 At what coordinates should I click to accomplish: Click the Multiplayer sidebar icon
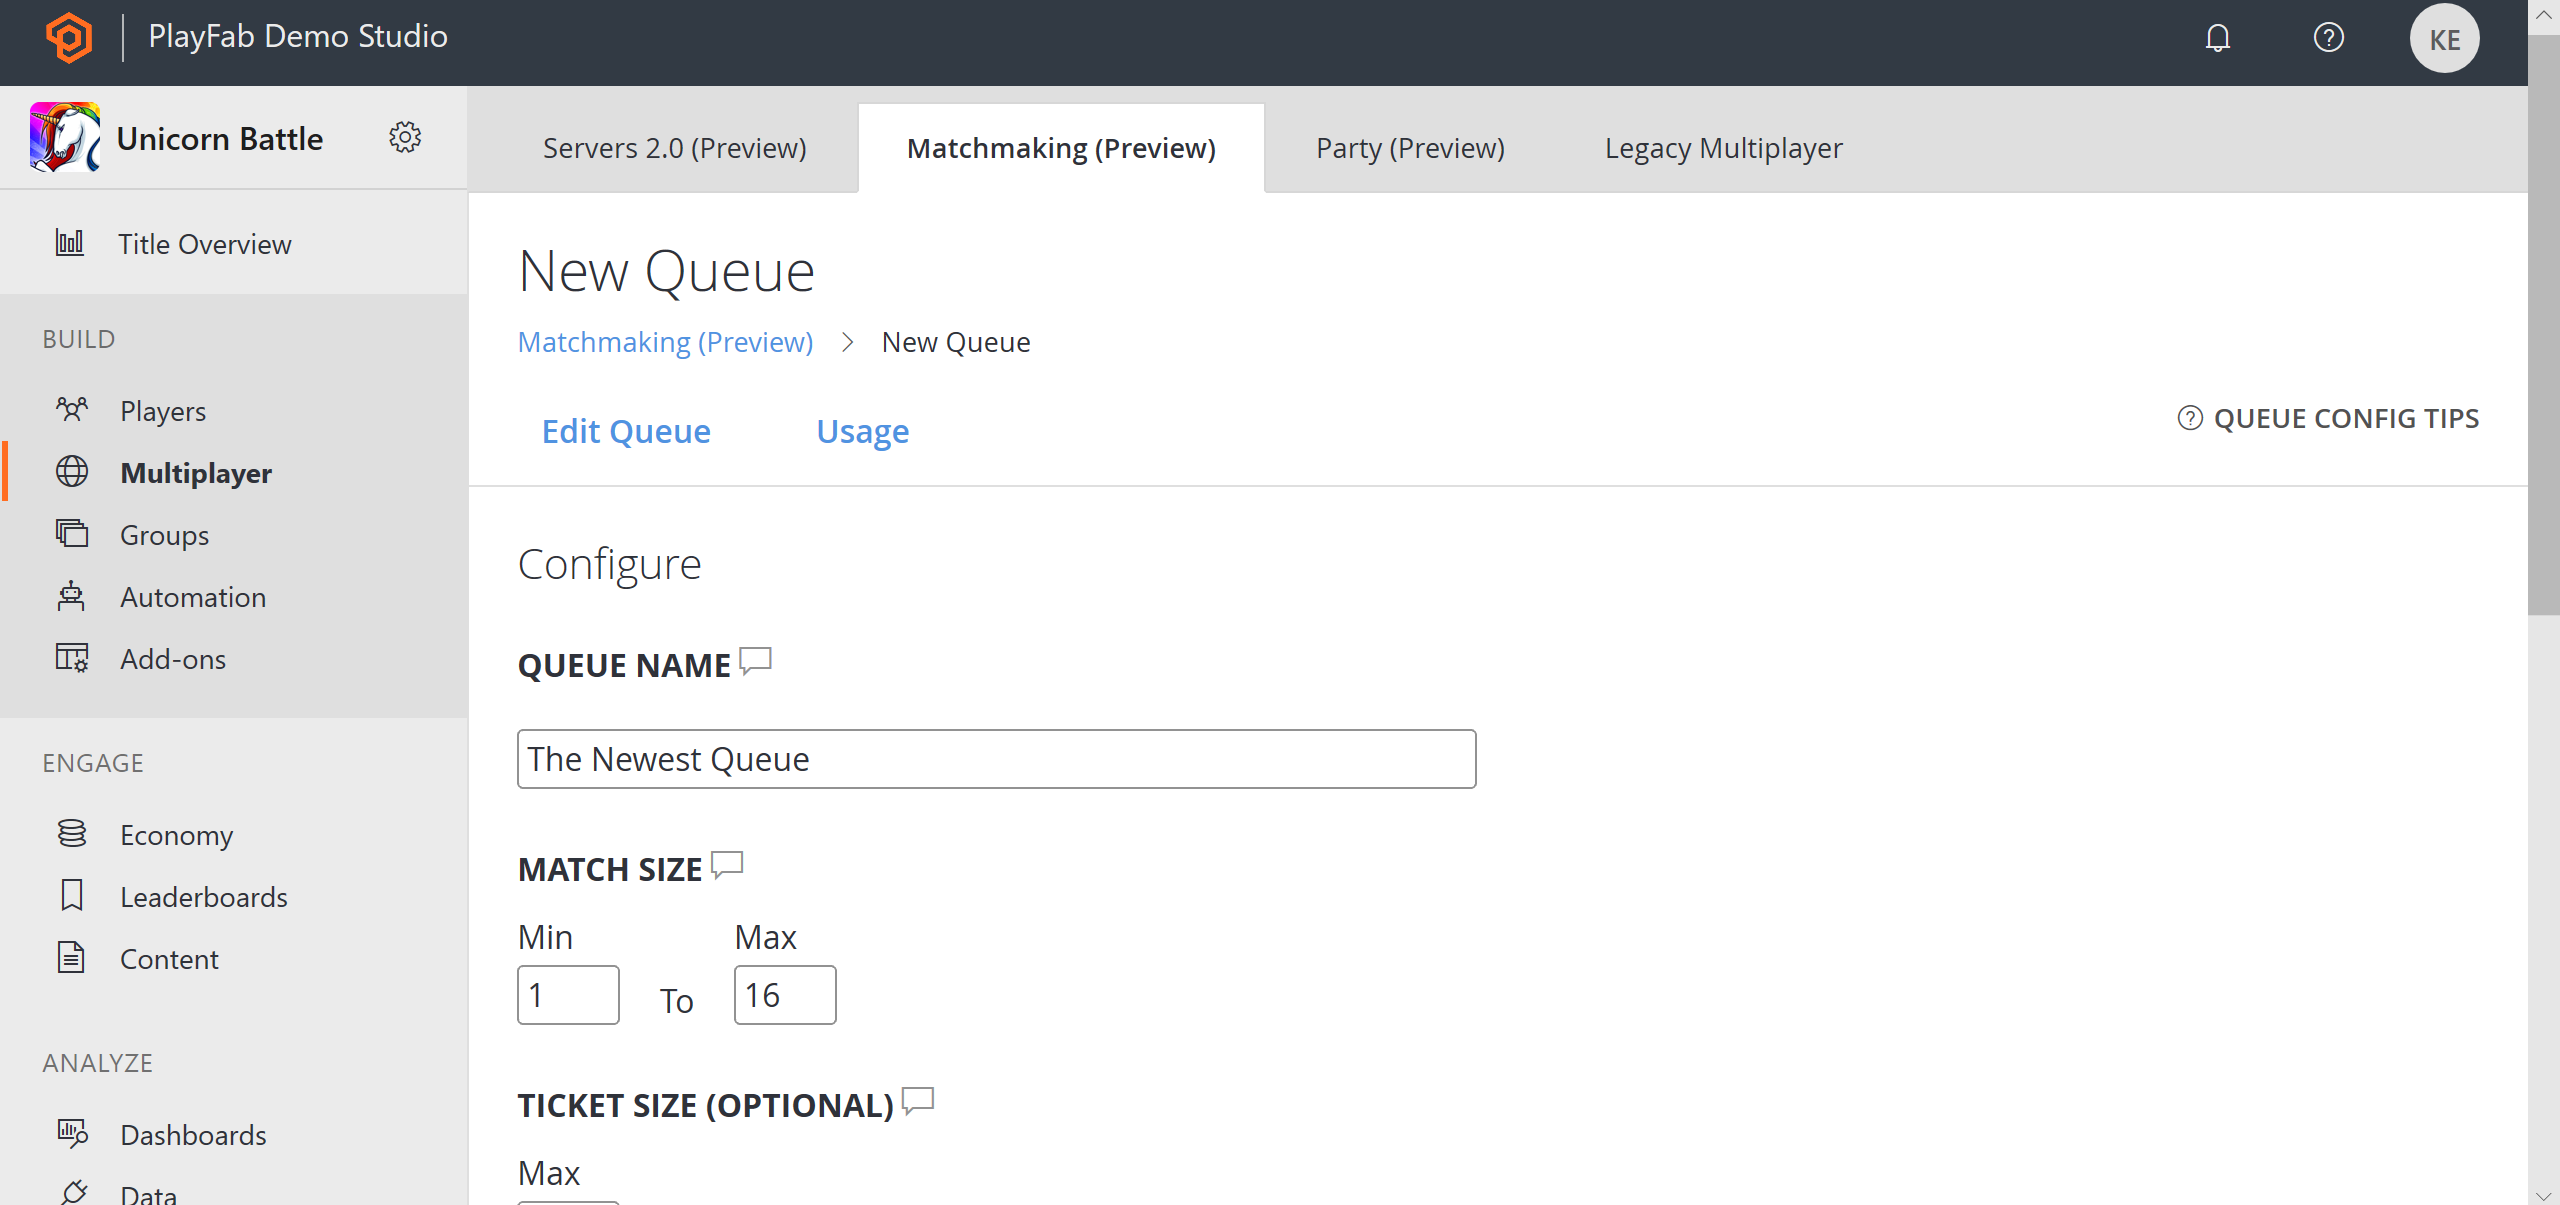coord(72,472)
